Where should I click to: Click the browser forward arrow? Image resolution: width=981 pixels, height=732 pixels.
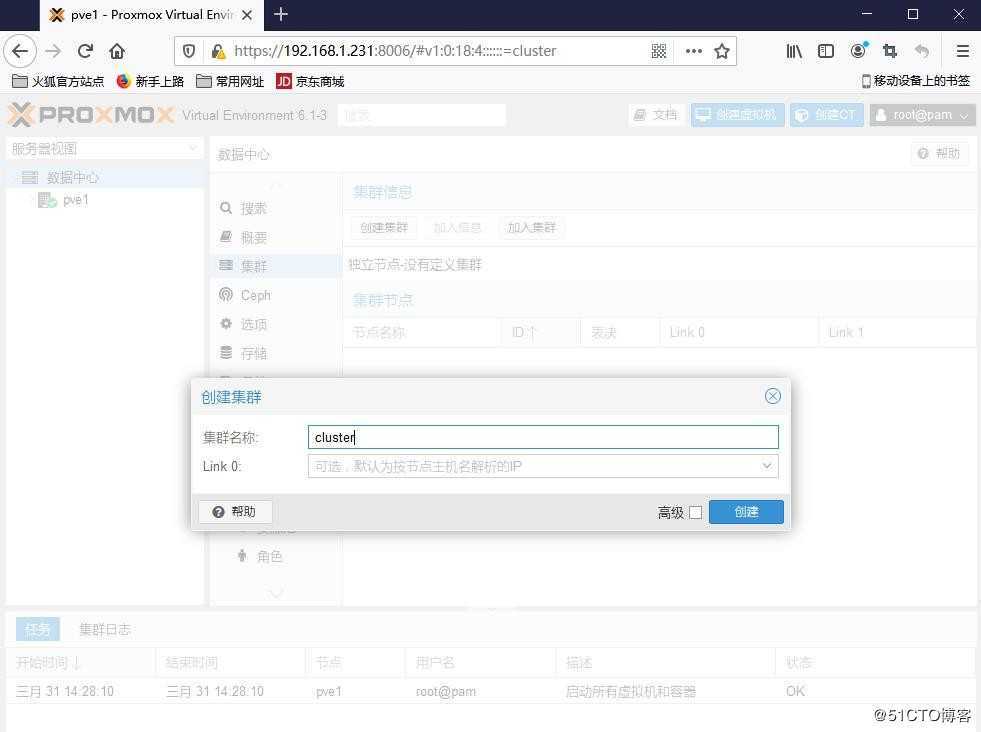tap(54, 51)
